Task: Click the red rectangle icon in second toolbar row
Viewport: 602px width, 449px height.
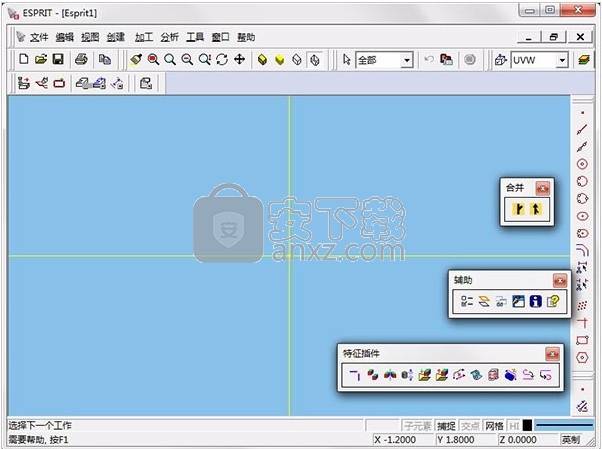Action: point(59,83)
